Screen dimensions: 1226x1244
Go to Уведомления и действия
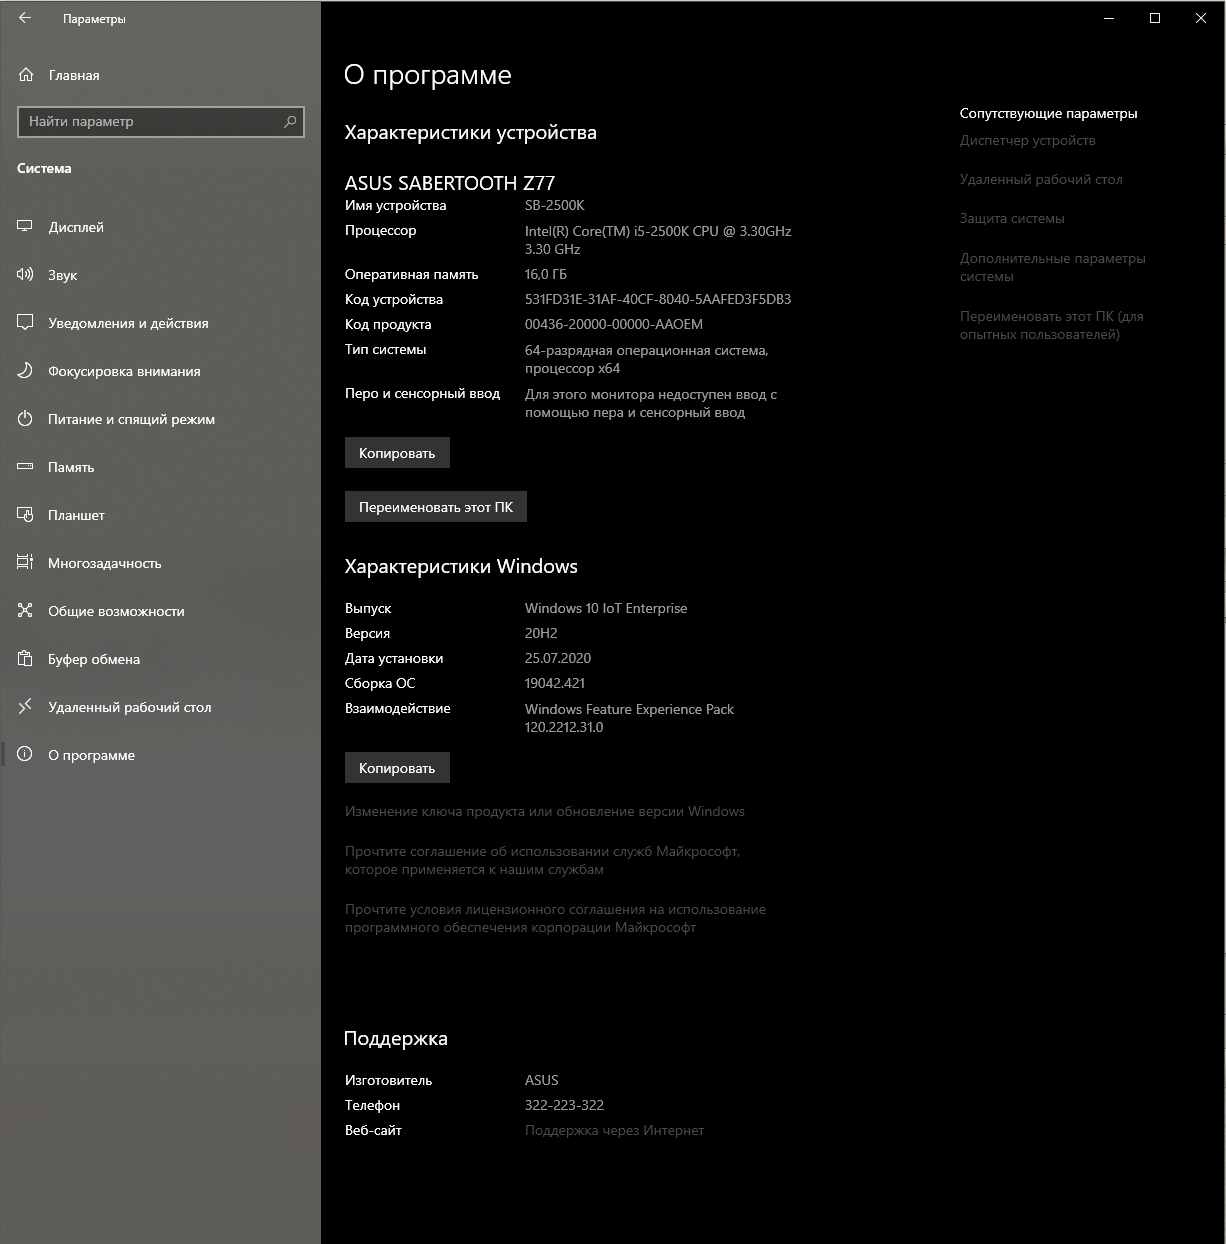click(160, 323)
